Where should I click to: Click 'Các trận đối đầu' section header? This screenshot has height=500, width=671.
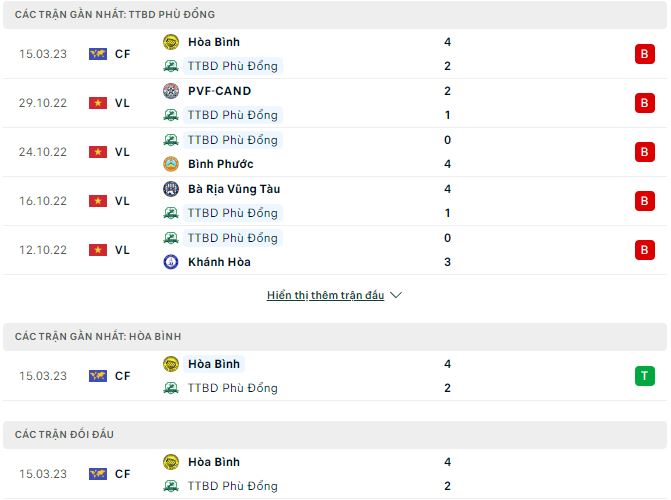click(x=64, y=435)
